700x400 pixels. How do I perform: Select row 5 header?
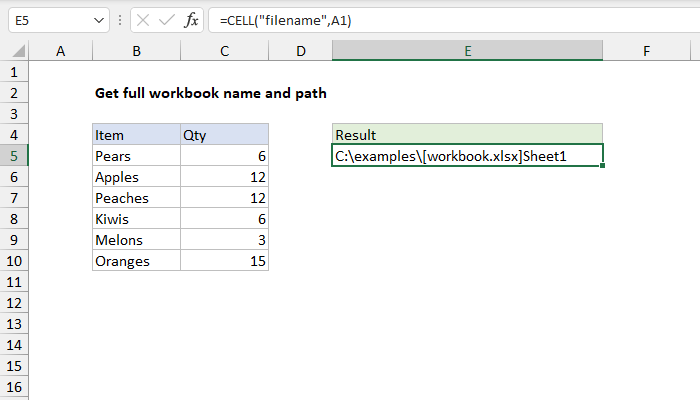tap(14, 156)
